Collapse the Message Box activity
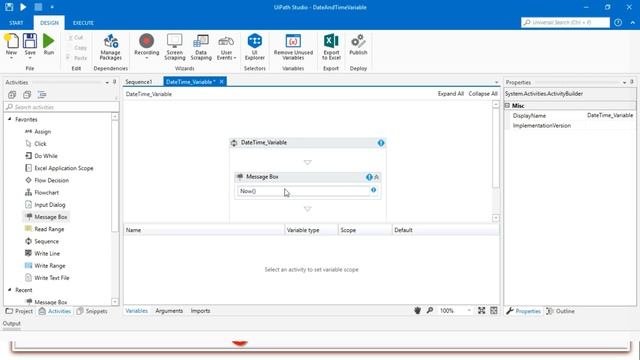Viewport: 640px width, 360px height. 377,177
